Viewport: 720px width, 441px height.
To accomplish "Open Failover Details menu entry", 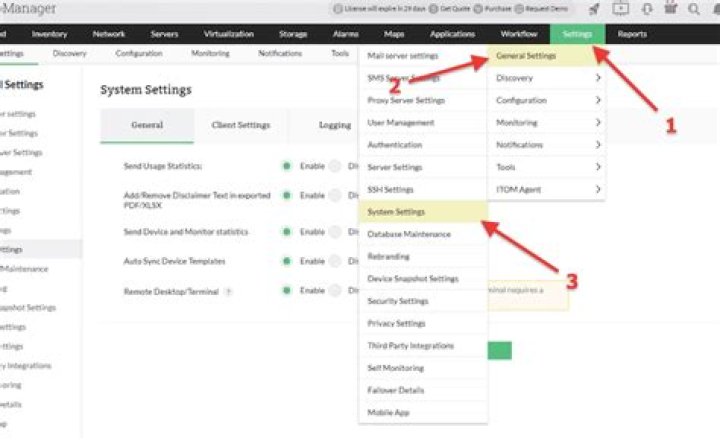I will click(x=422, y=390).
